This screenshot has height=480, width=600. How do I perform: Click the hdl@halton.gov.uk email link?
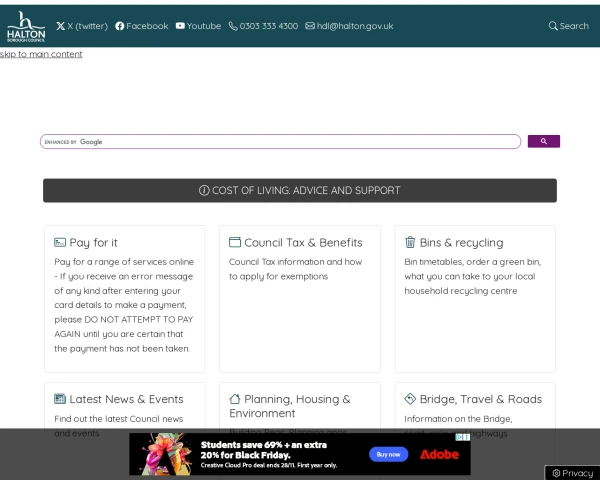(x=355, y=26)
